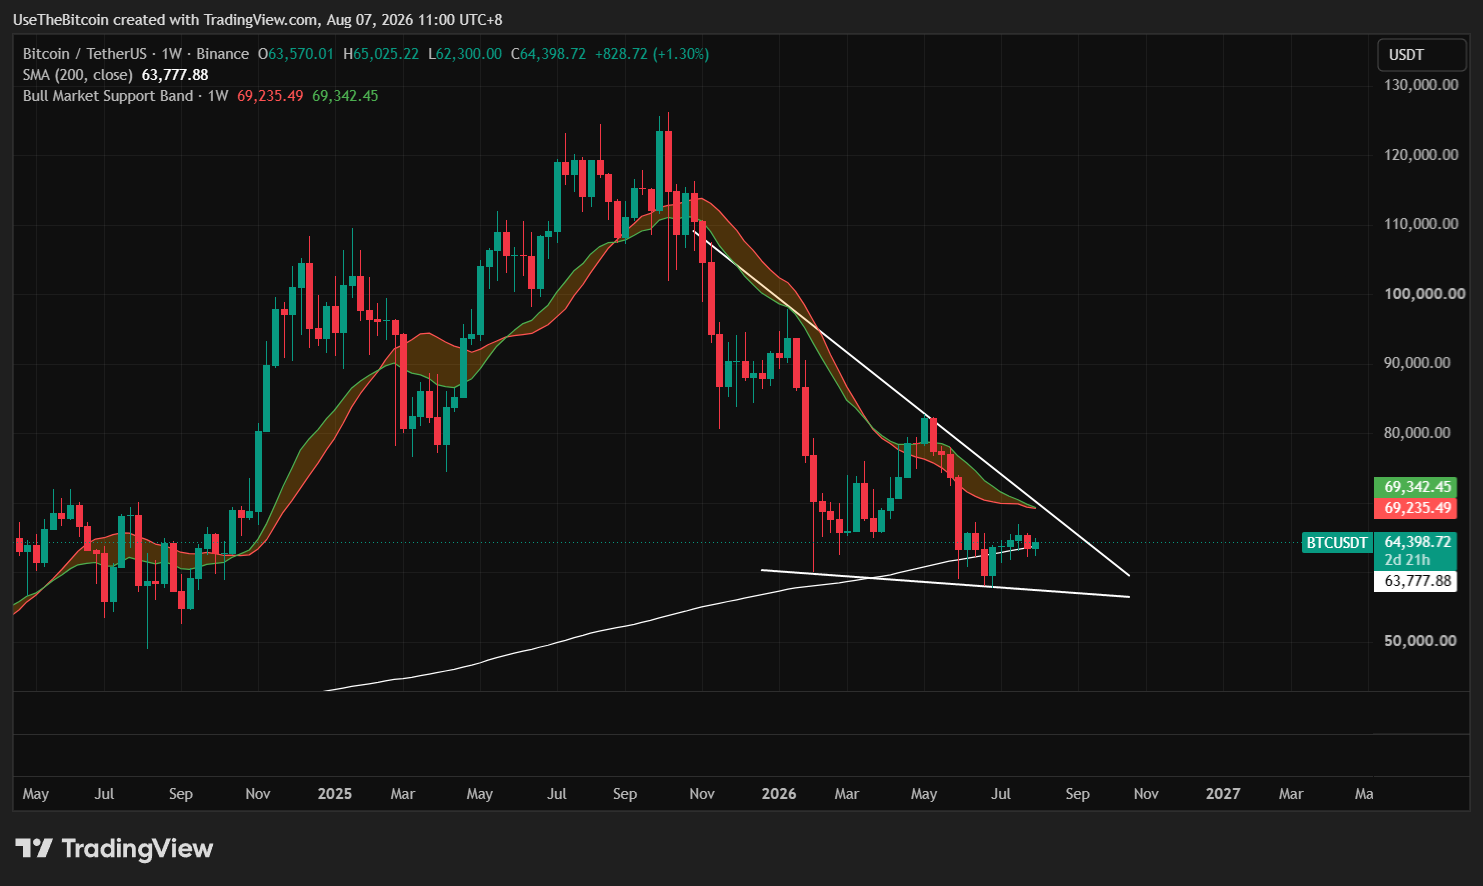Click the Bull Market Support Band label

coord(126,96)
